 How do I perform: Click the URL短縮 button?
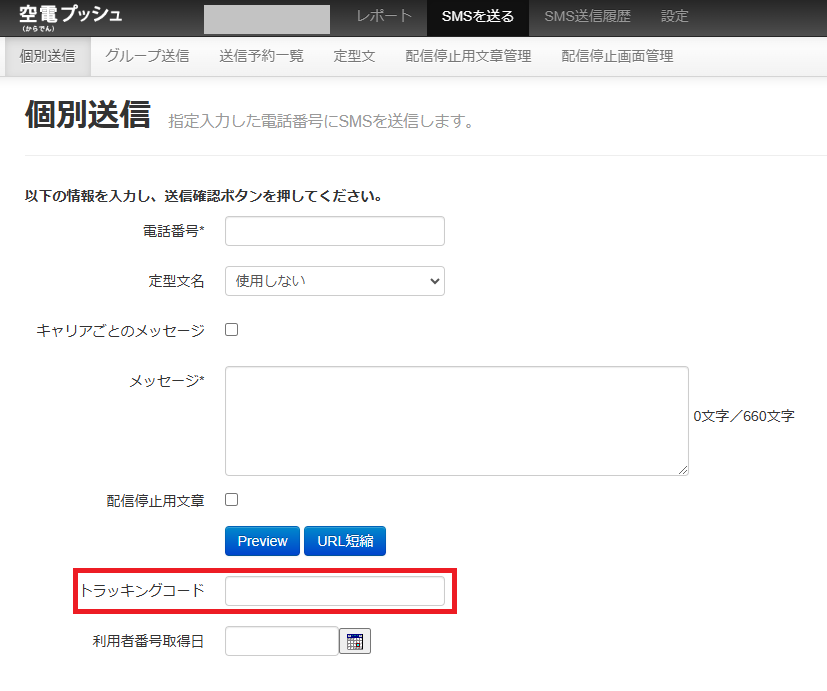(x=345, y=541)
